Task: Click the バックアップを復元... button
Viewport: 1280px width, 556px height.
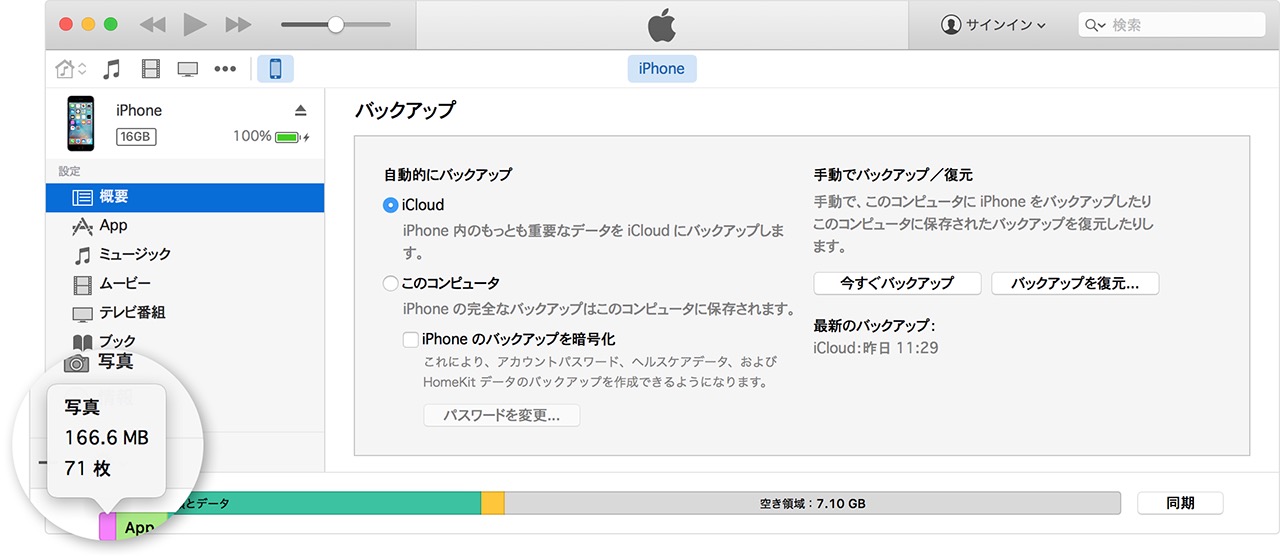Action: [1075, 283]
